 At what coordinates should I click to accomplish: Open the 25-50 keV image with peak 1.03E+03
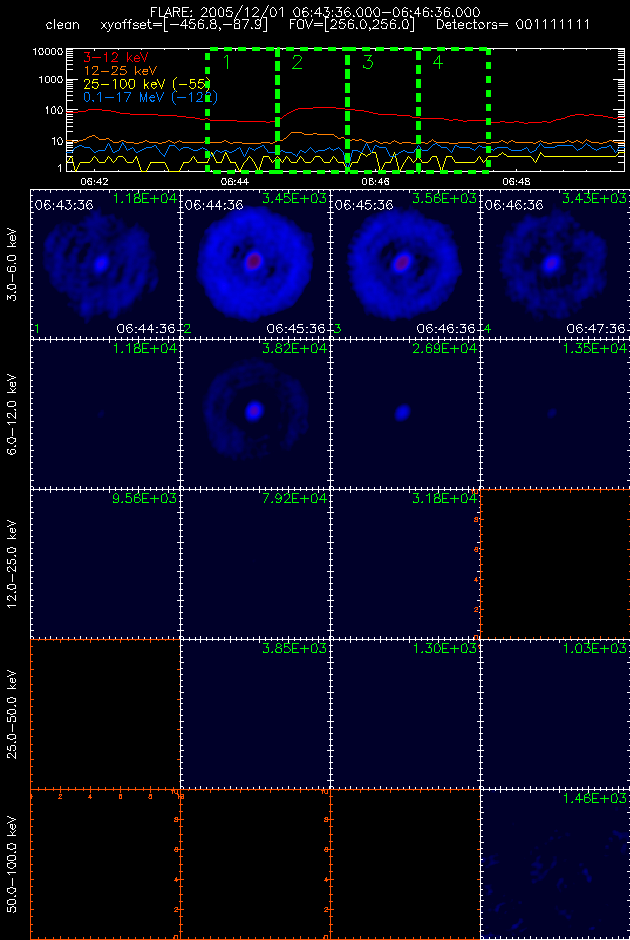[555, 713]
